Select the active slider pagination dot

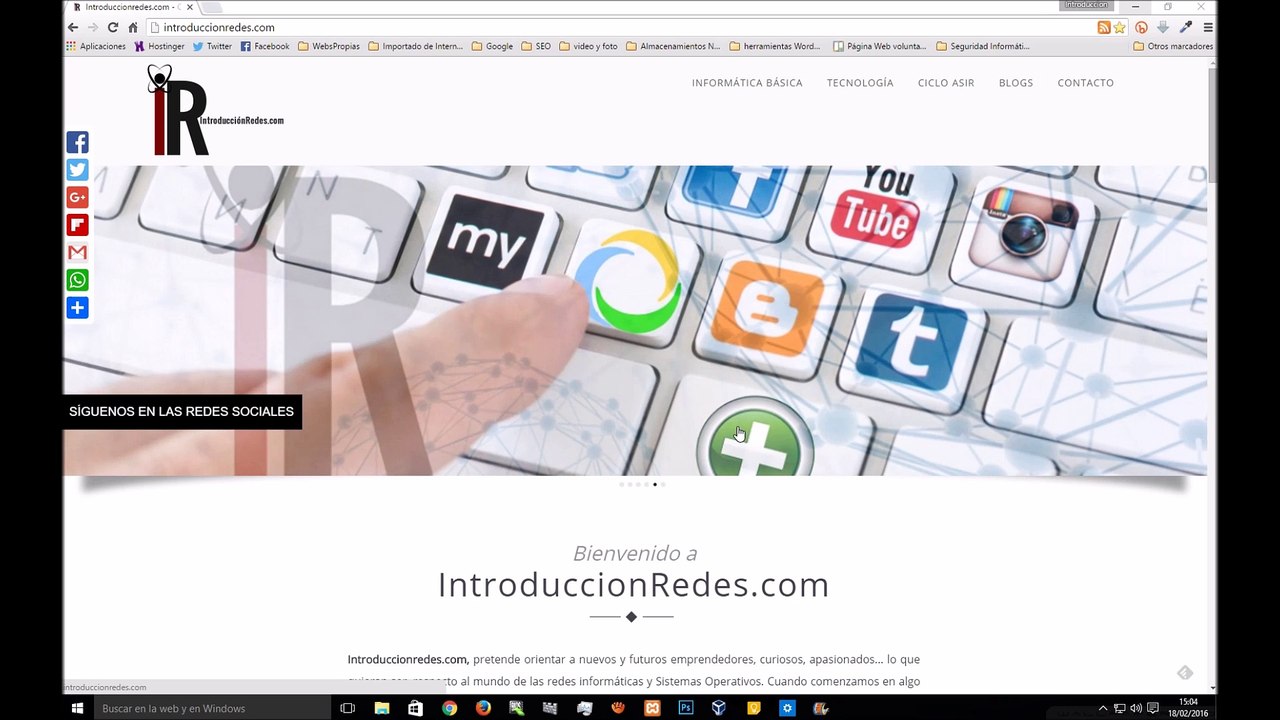655,484
